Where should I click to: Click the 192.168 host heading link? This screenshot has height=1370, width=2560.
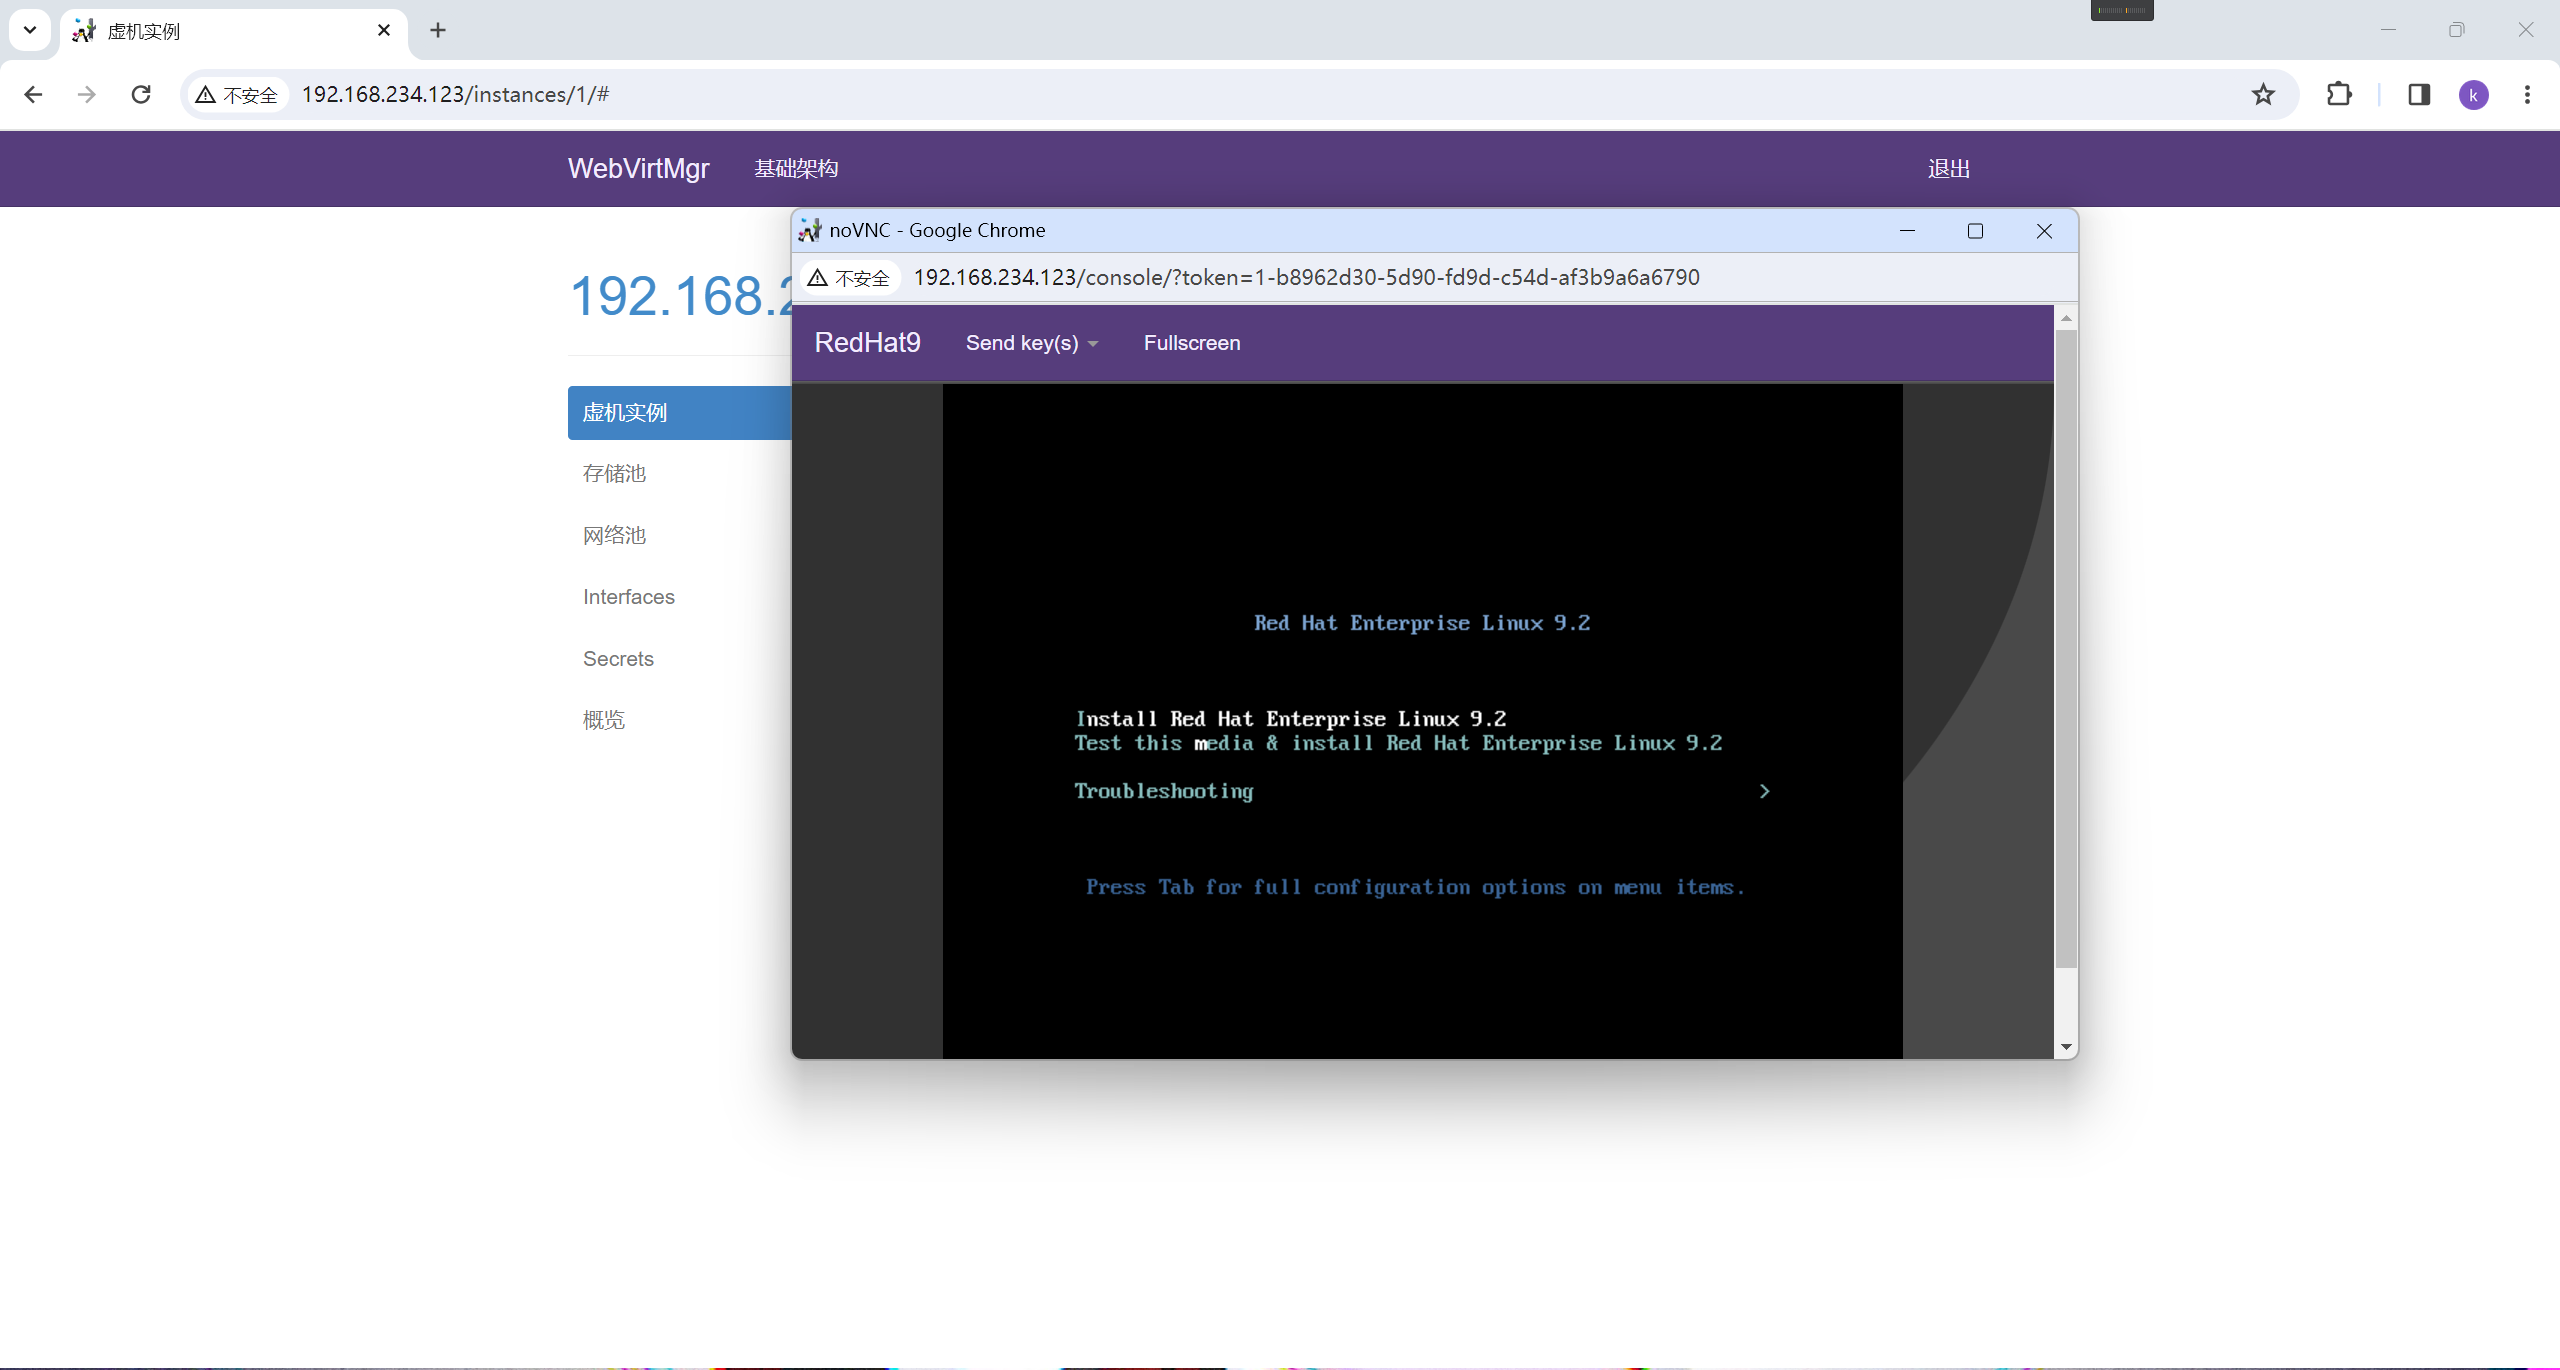coord(680,295)
